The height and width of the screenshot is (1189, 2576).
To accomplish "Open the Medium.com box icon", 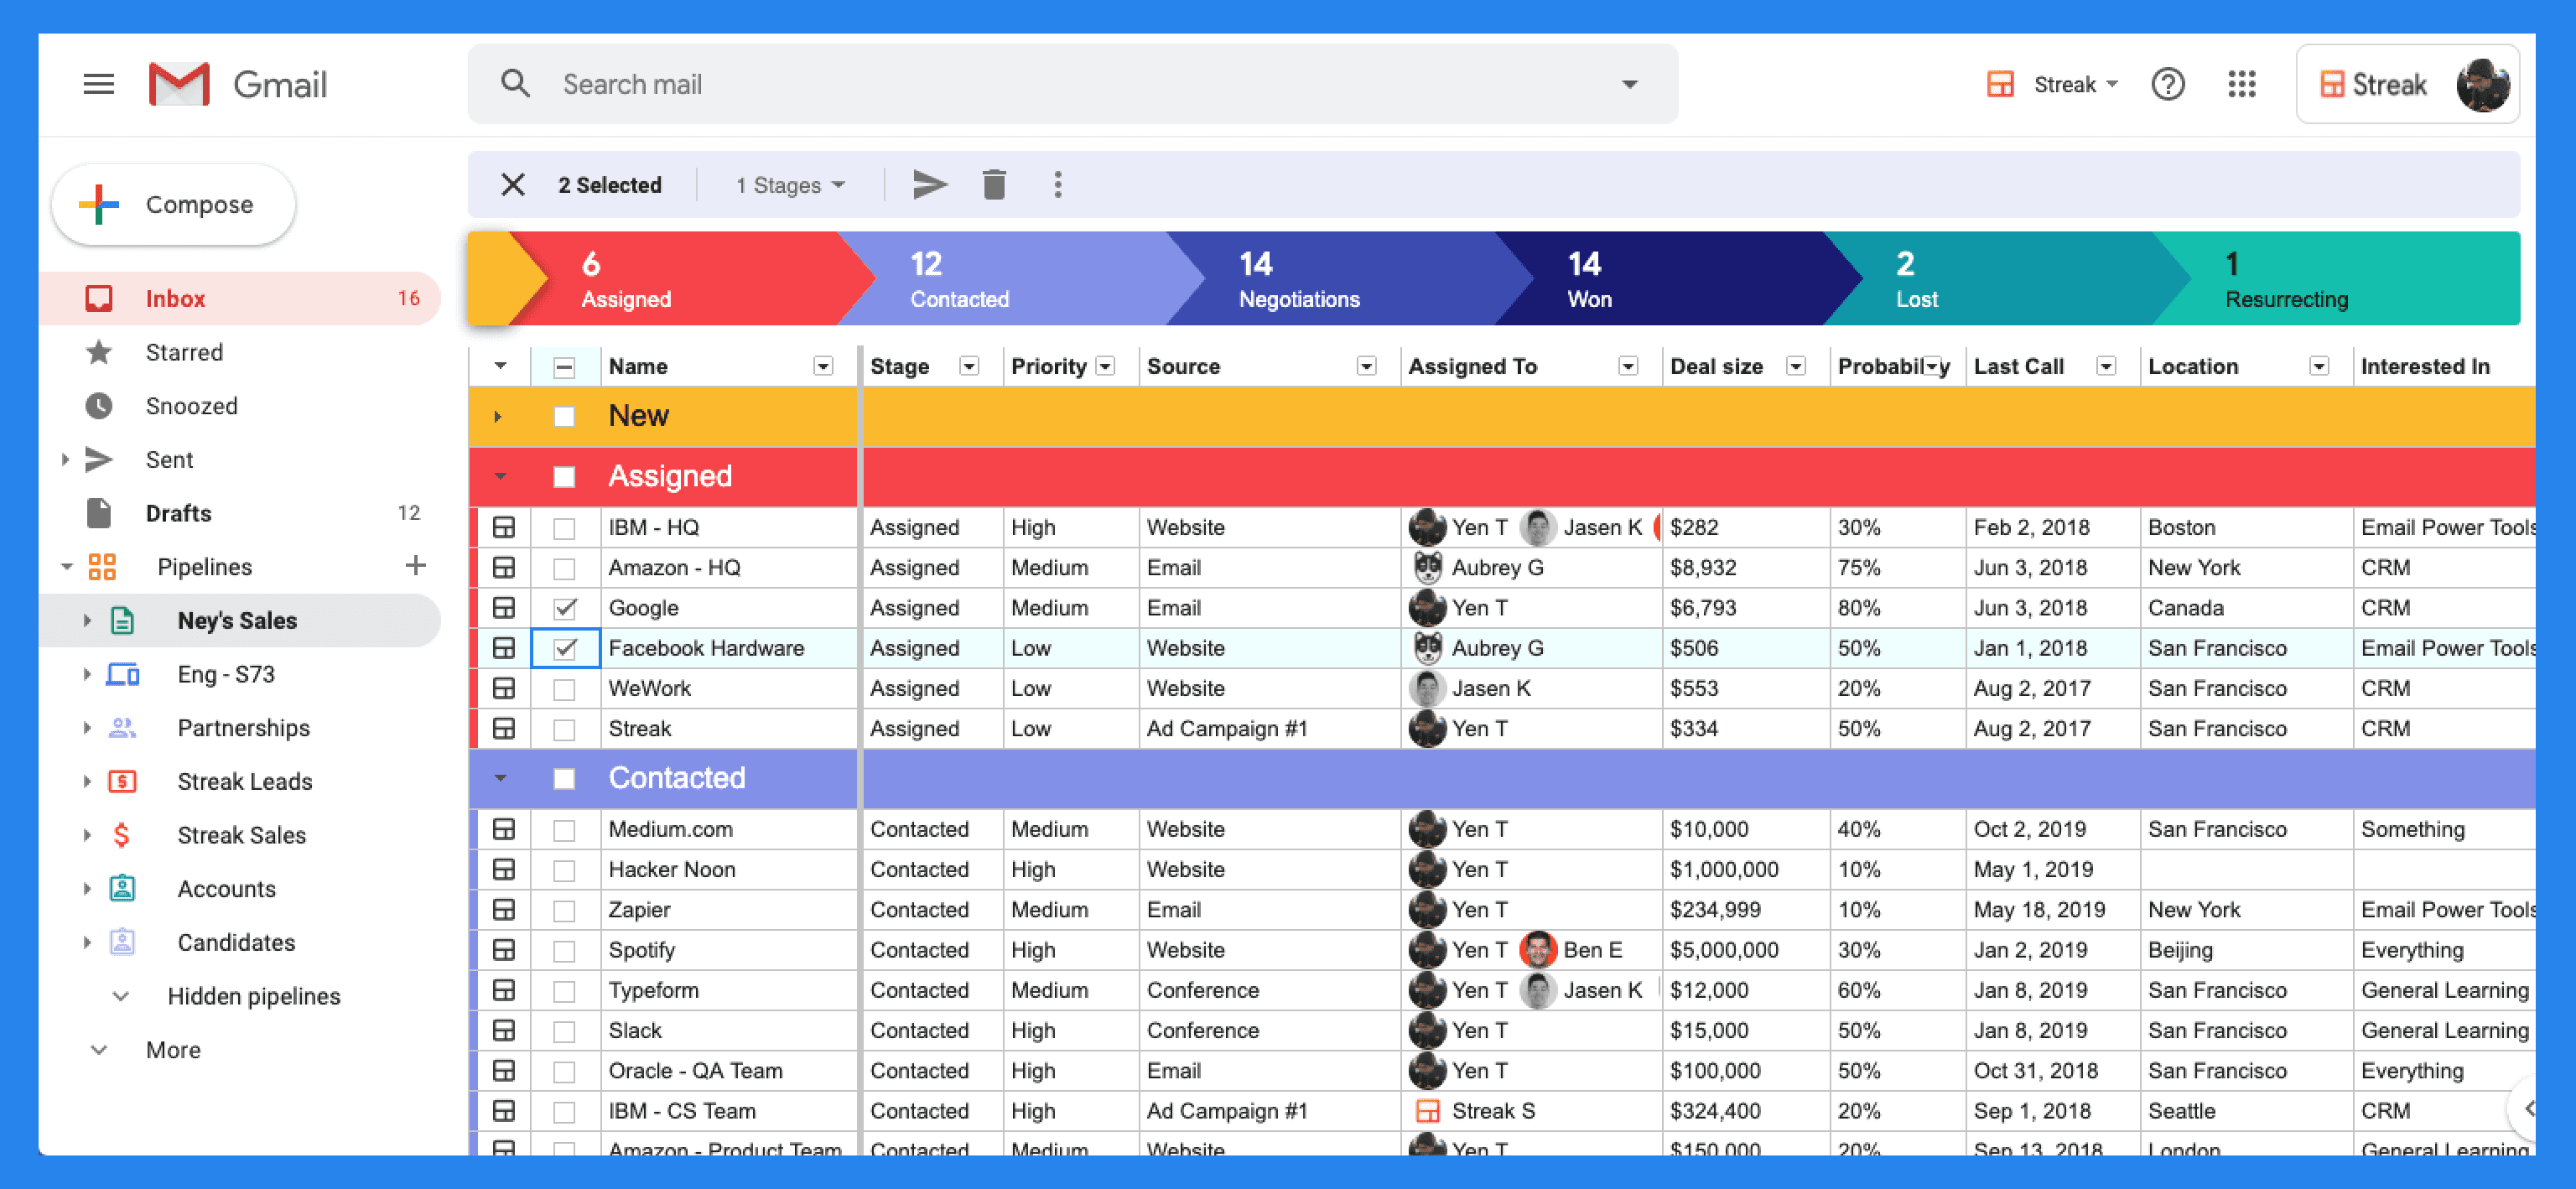I will [x=504, y=829].
